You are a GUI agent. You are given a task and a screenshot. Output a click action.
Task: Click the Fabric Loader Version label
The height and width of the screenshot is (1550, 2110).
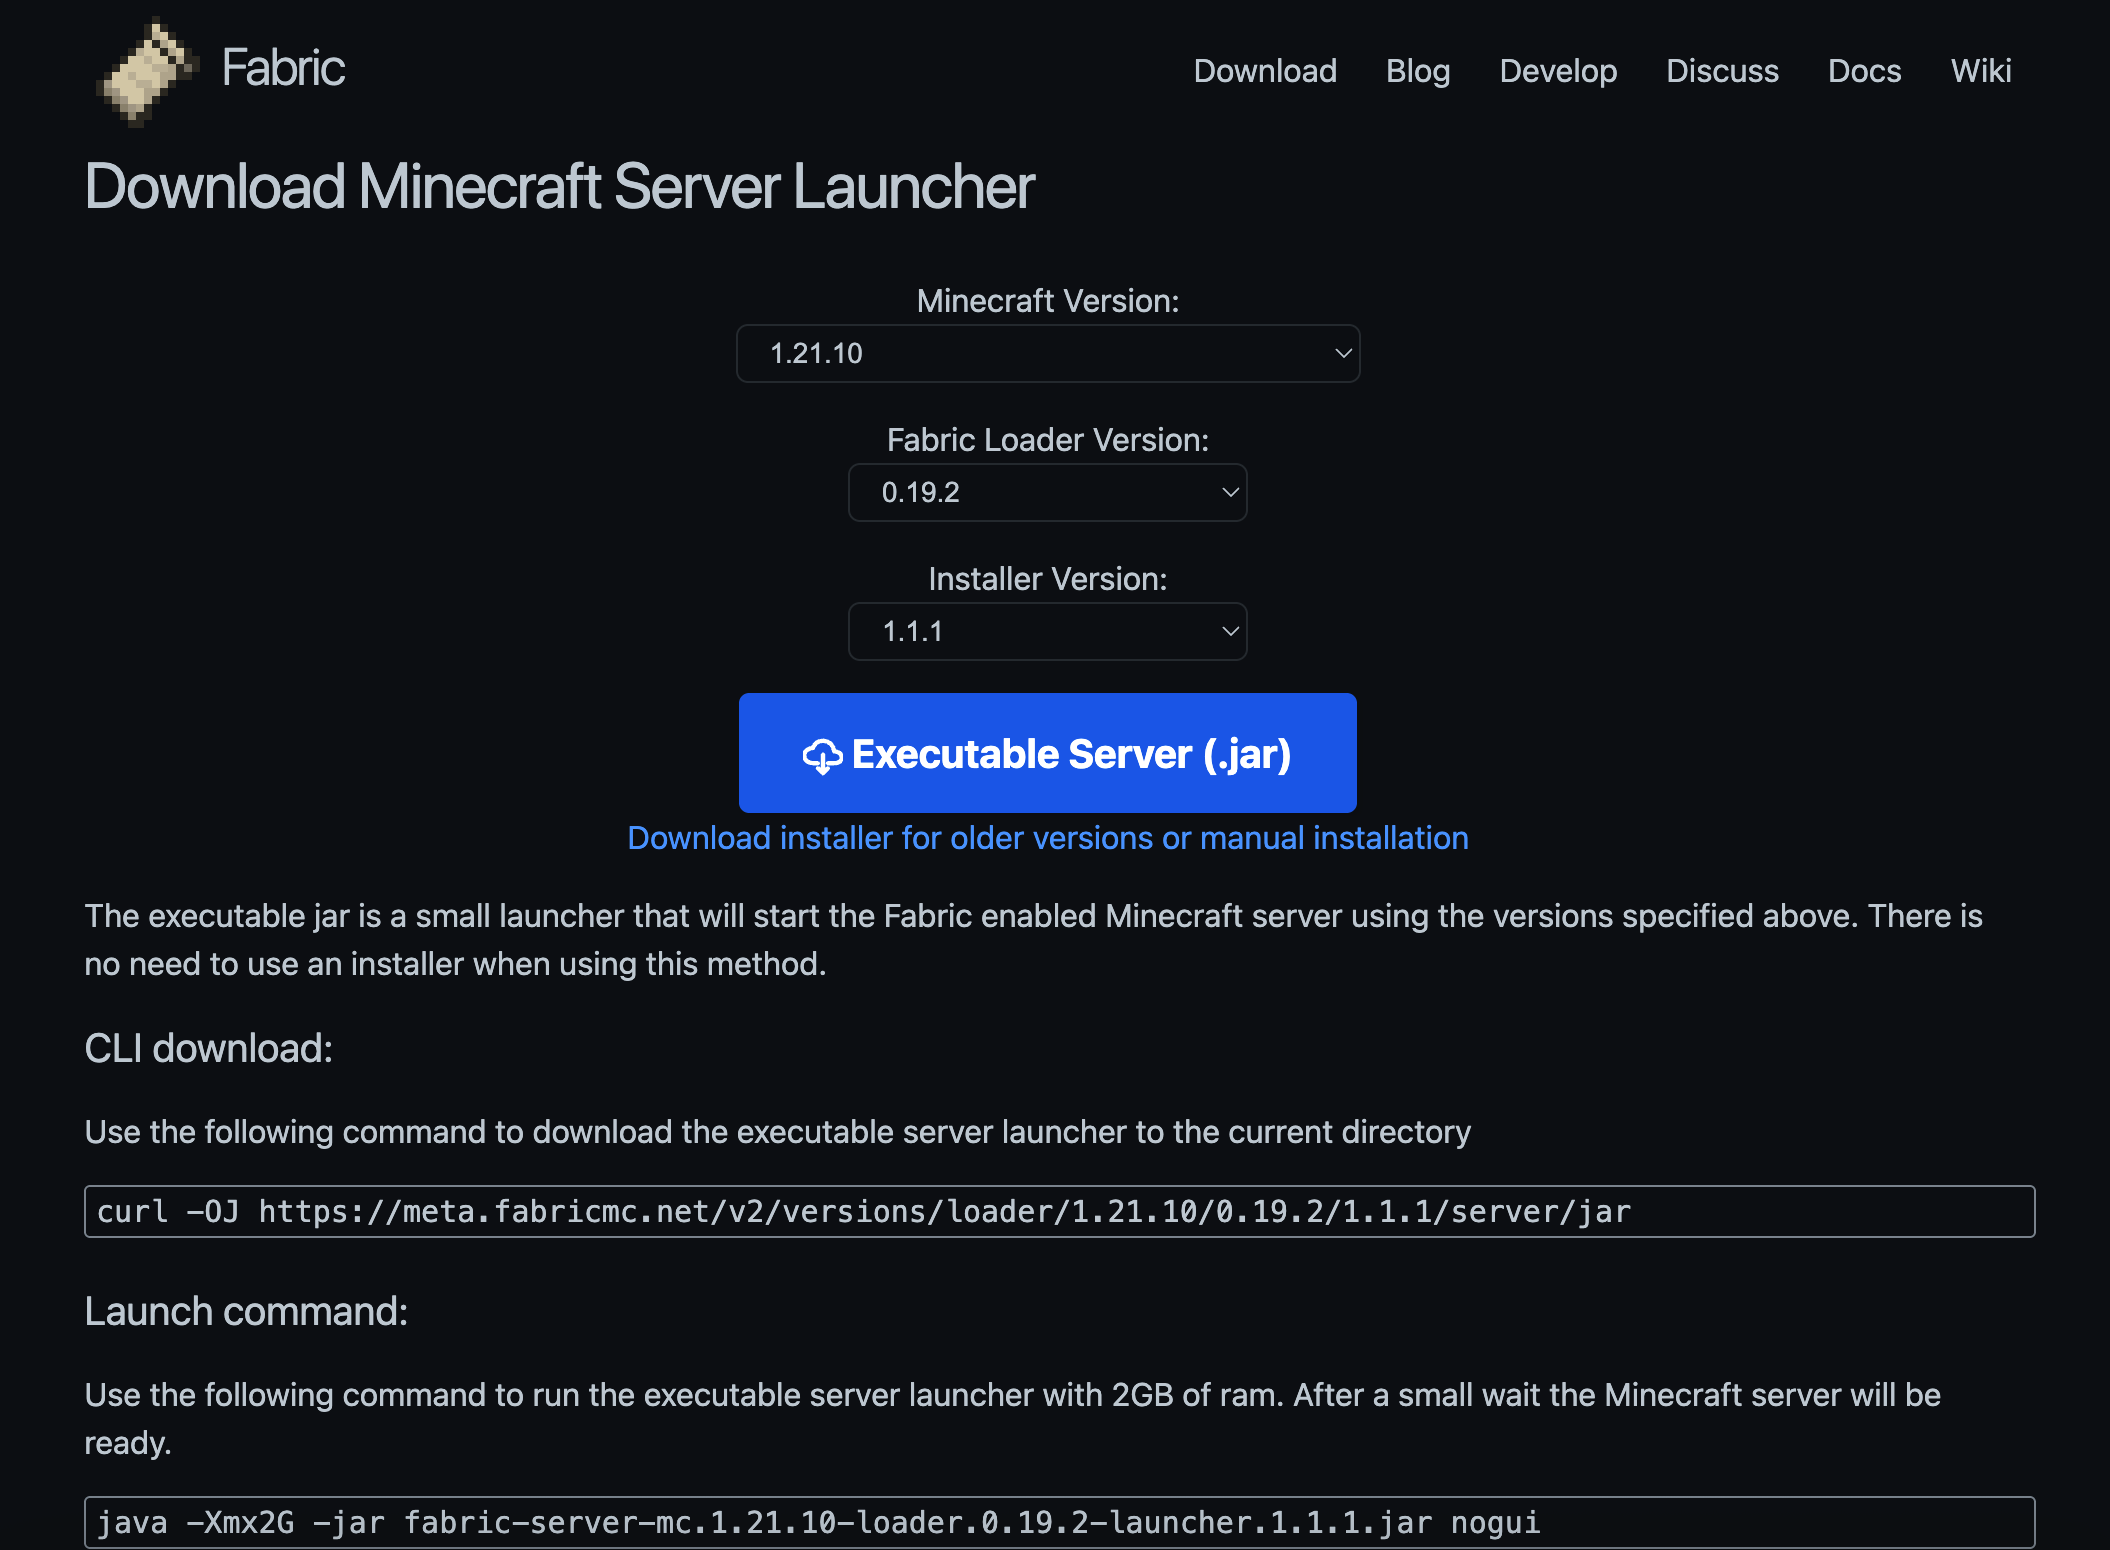1048,440
